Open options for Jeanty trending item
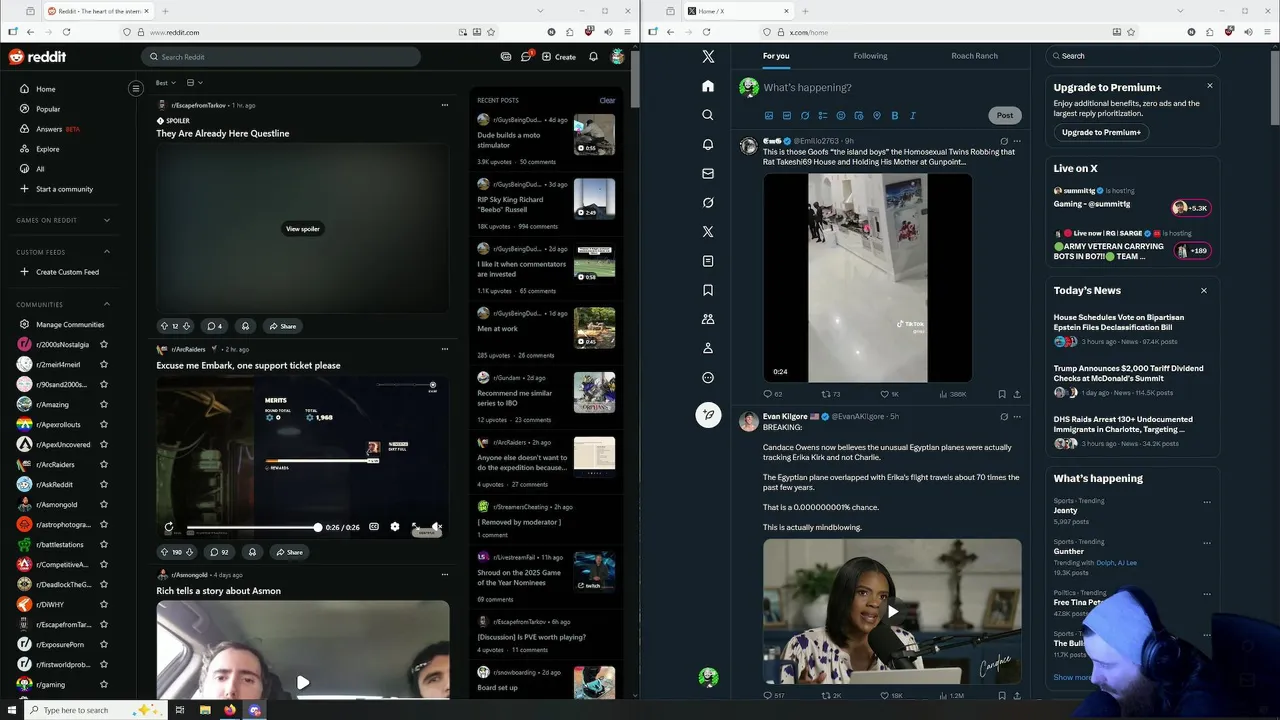 tap(1207, 502)
